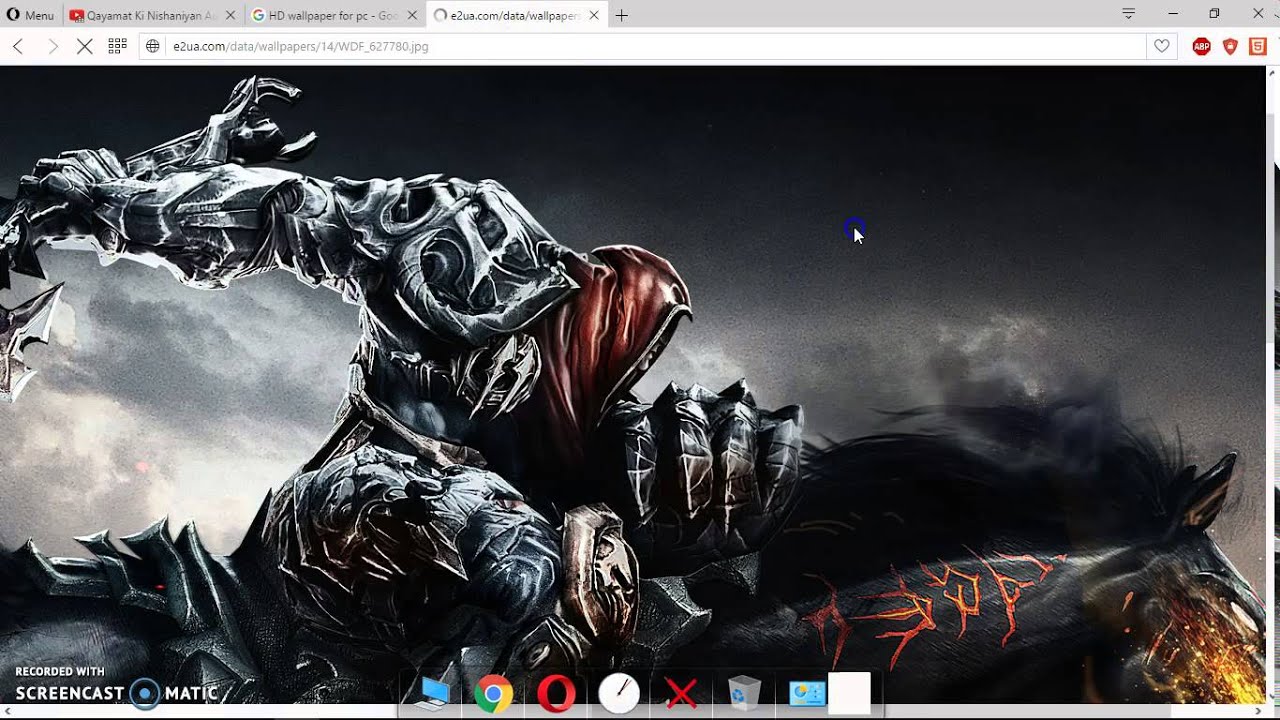Open the Adblock Plus extension

[x=1202, y=46]
